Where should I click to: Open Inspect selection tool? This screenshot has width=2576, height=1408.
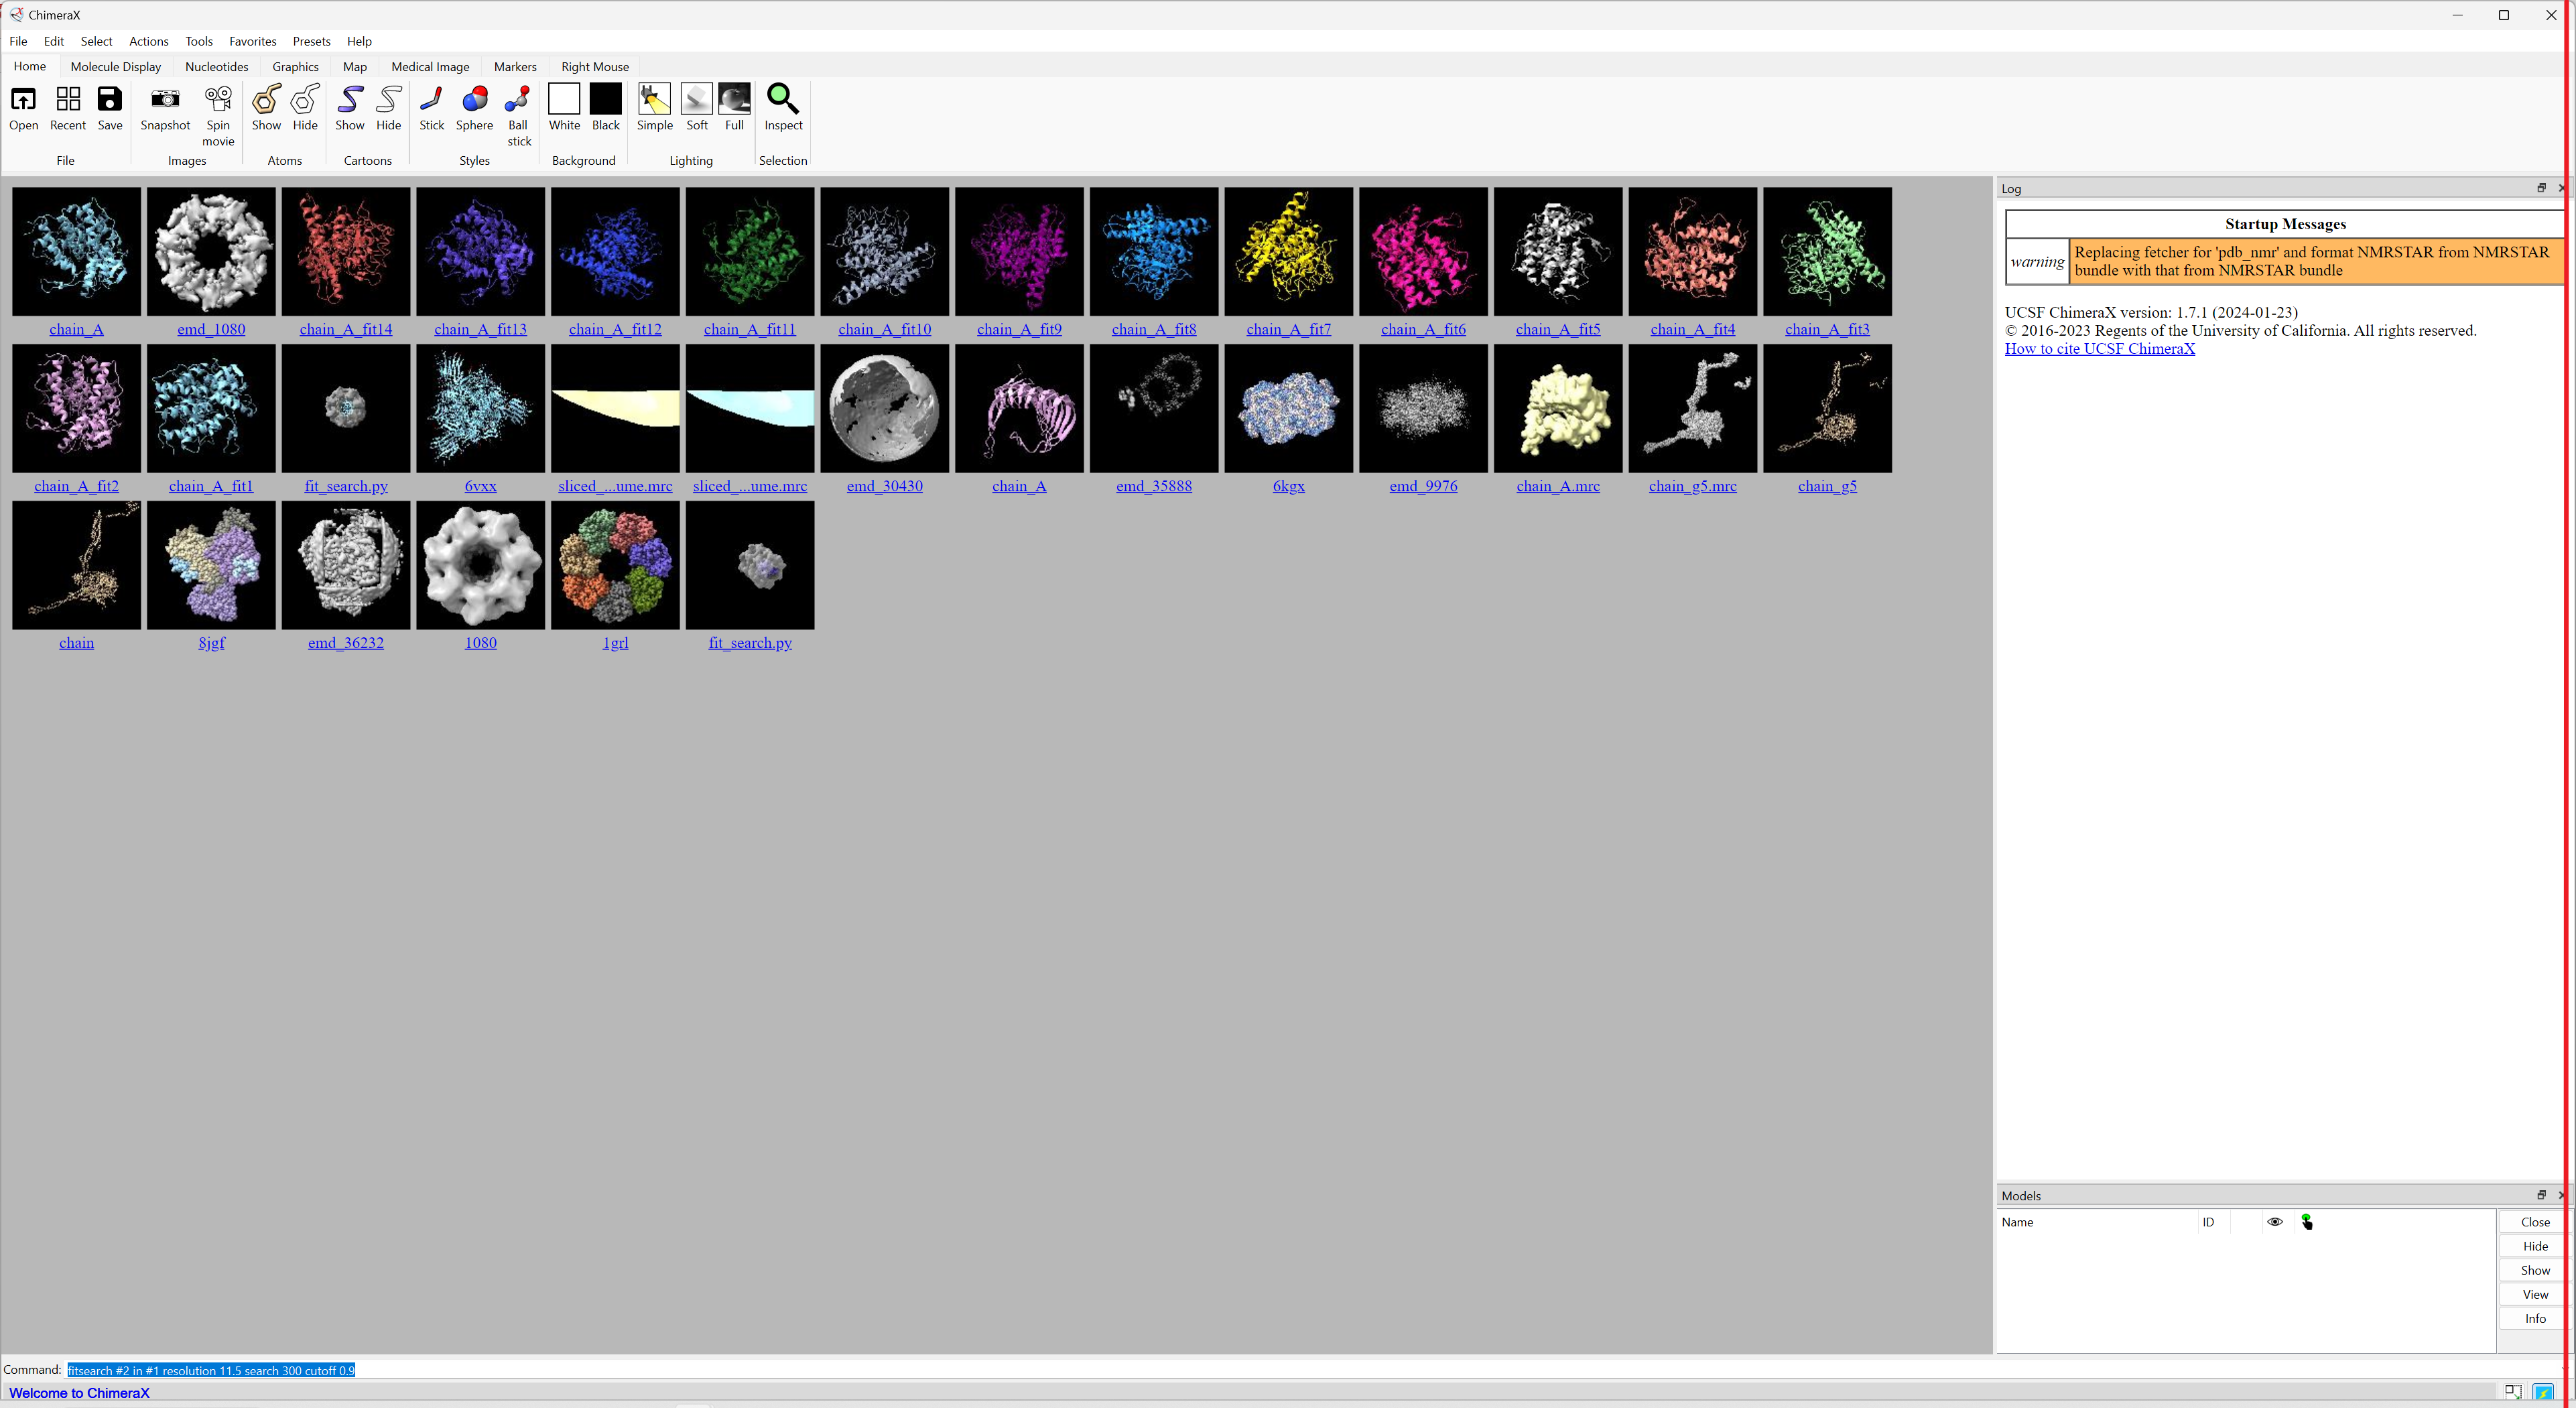click(783, 100)
